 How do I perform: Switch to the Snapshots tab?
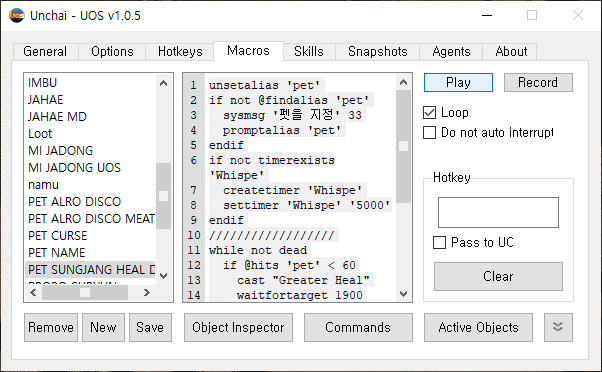(378, 51)
